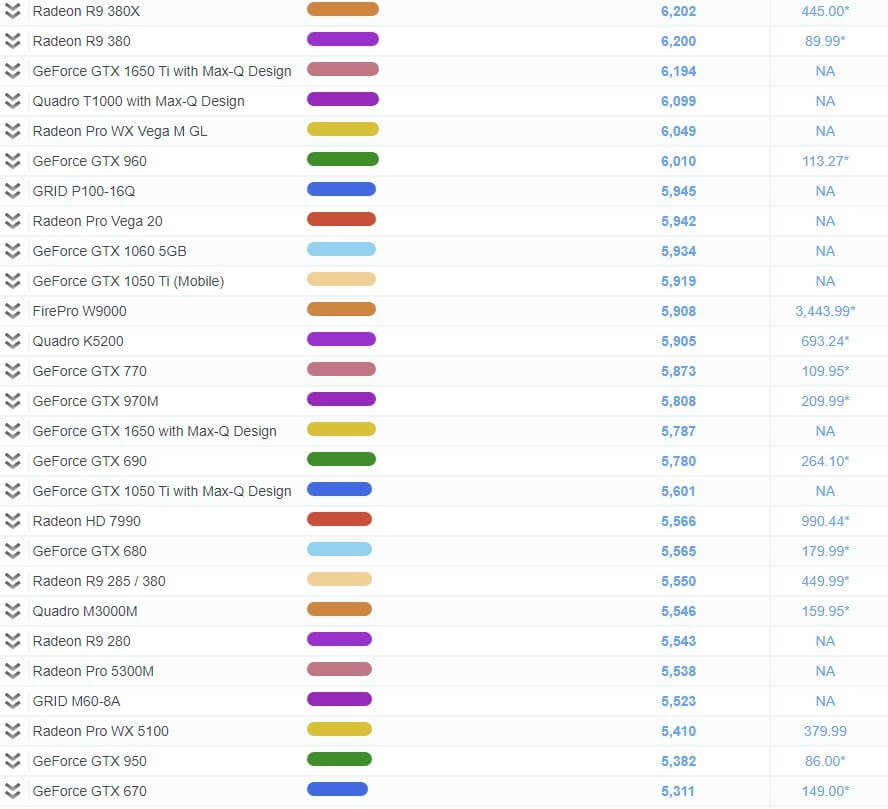Open the GeForce GTX 950 link
The height and width of the screenshot is (809, 888).
89,761
